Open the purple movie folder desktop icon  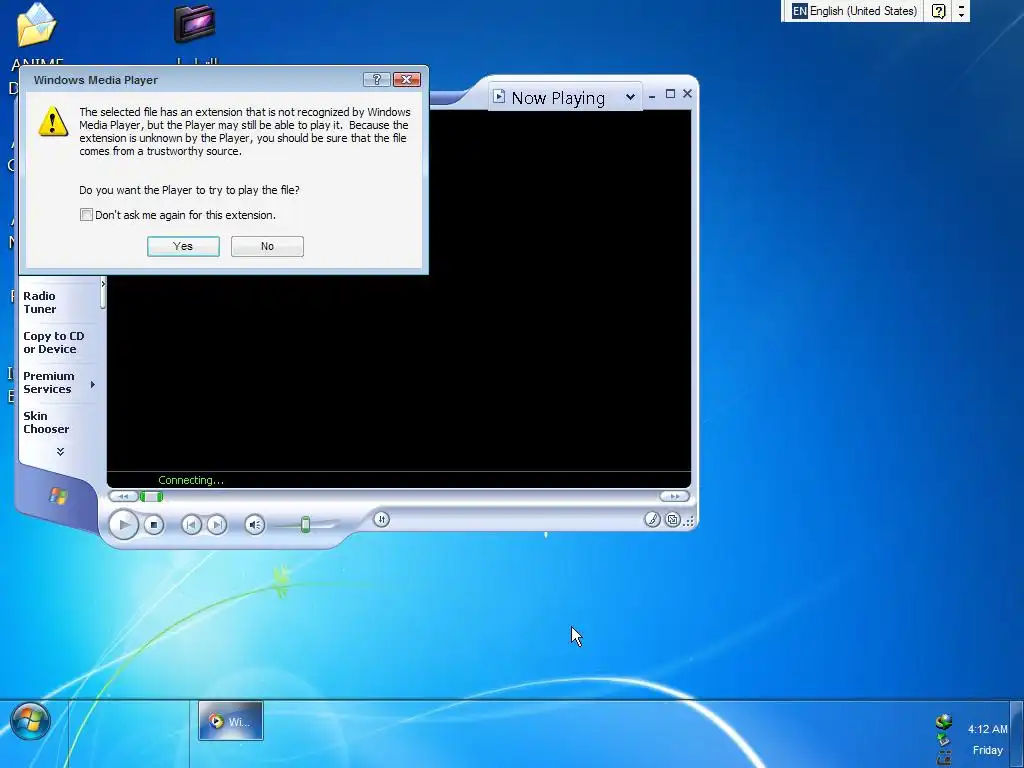tap(195, 24)
